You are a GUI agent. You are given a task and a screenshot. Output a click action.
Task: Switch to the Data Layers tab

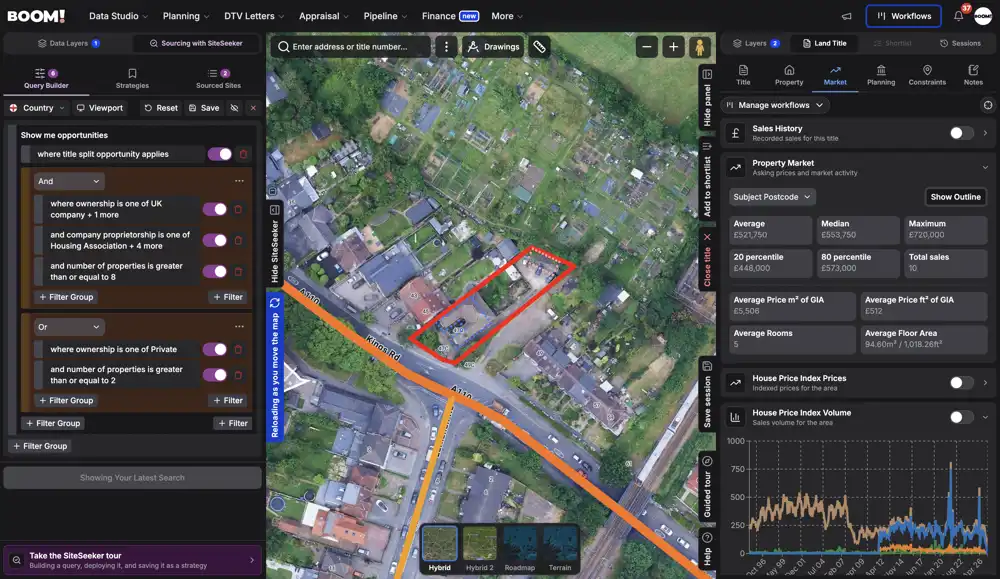point(68,43)
